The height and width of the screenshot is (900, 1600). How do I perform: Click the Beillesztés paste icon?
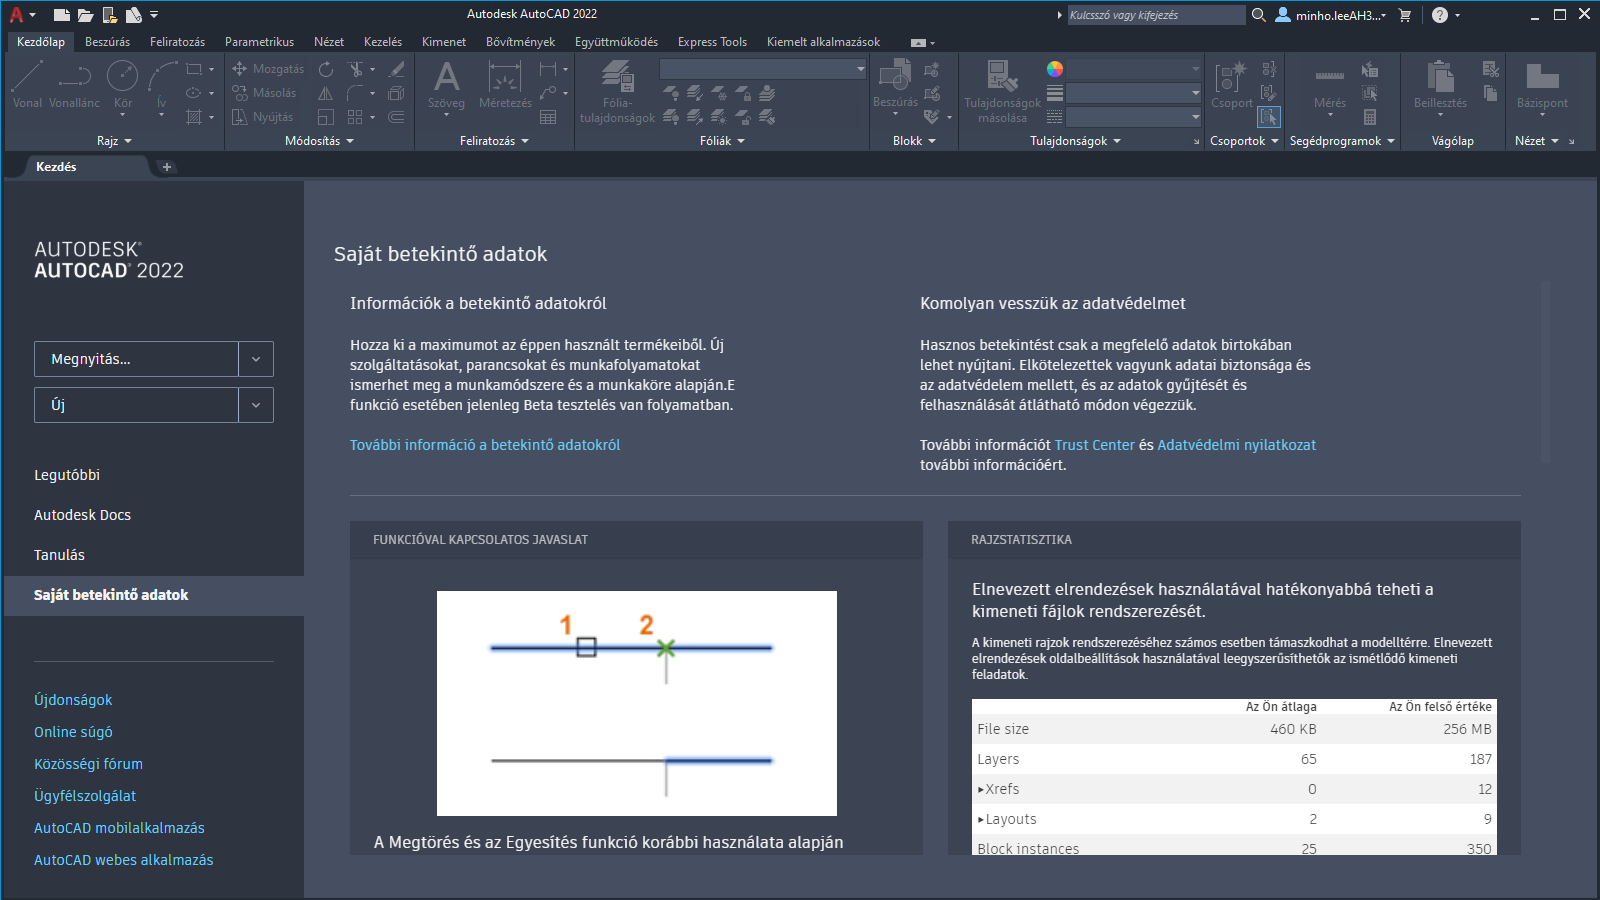[x=1440, y=76]
